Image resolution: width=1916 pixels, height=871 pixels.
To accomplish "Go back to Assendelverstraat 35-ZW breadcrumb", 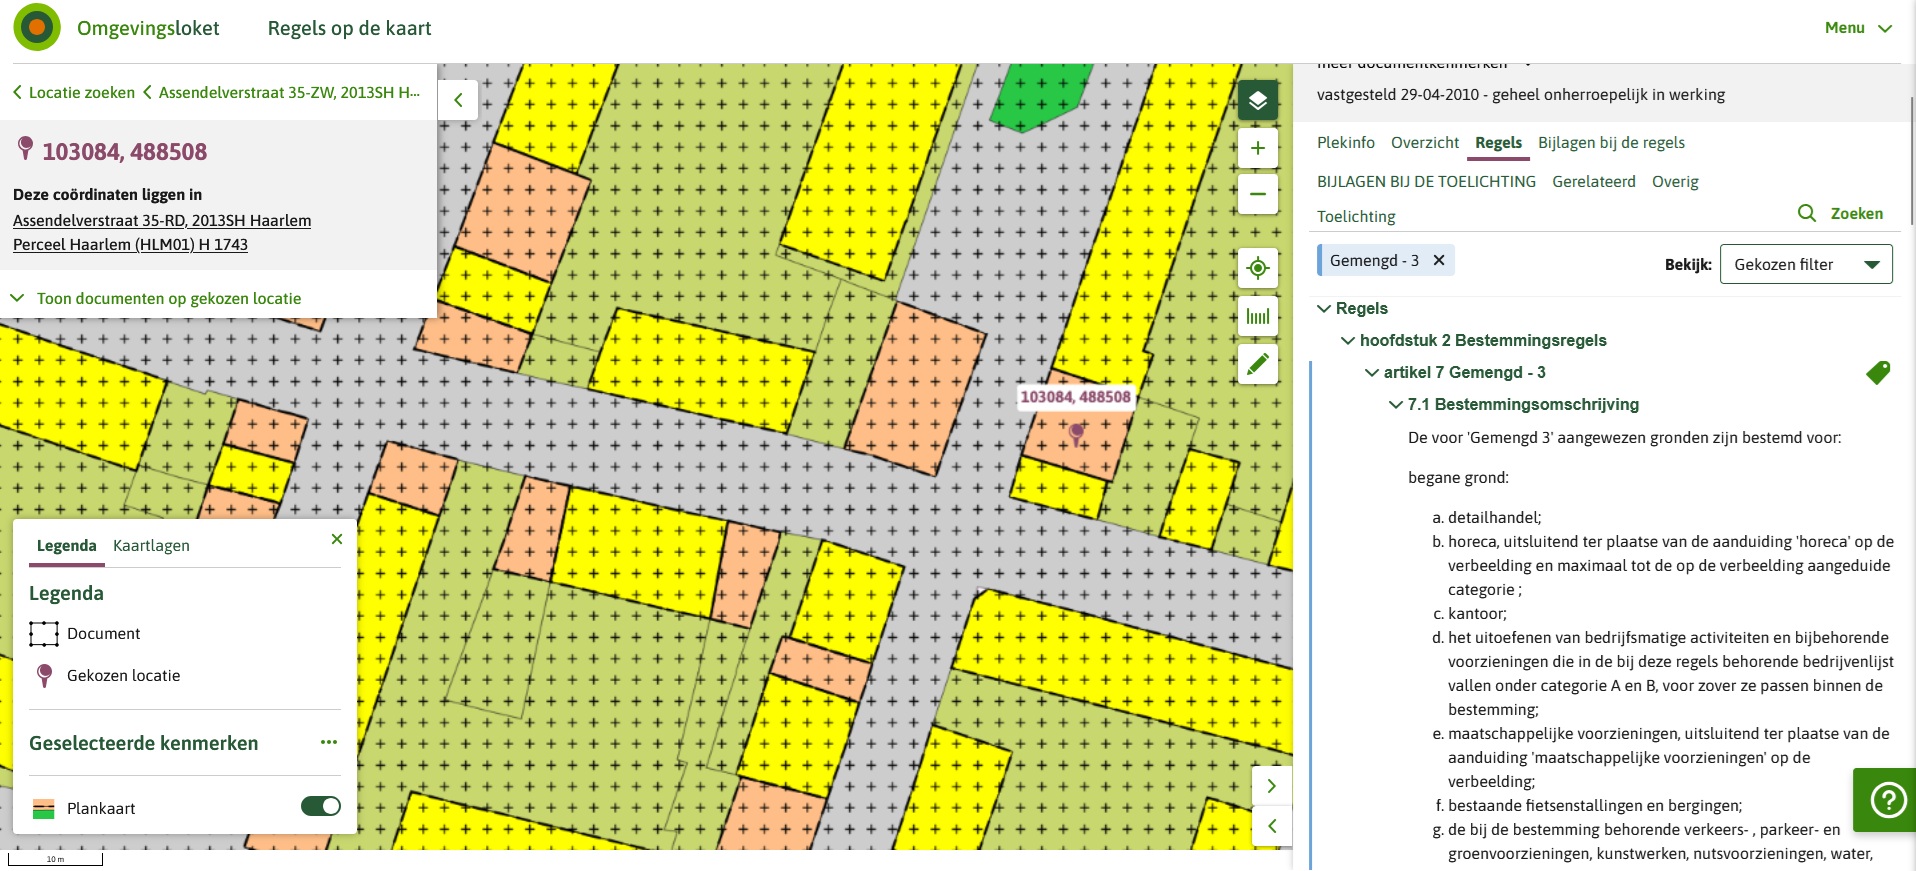I will 281,92.
